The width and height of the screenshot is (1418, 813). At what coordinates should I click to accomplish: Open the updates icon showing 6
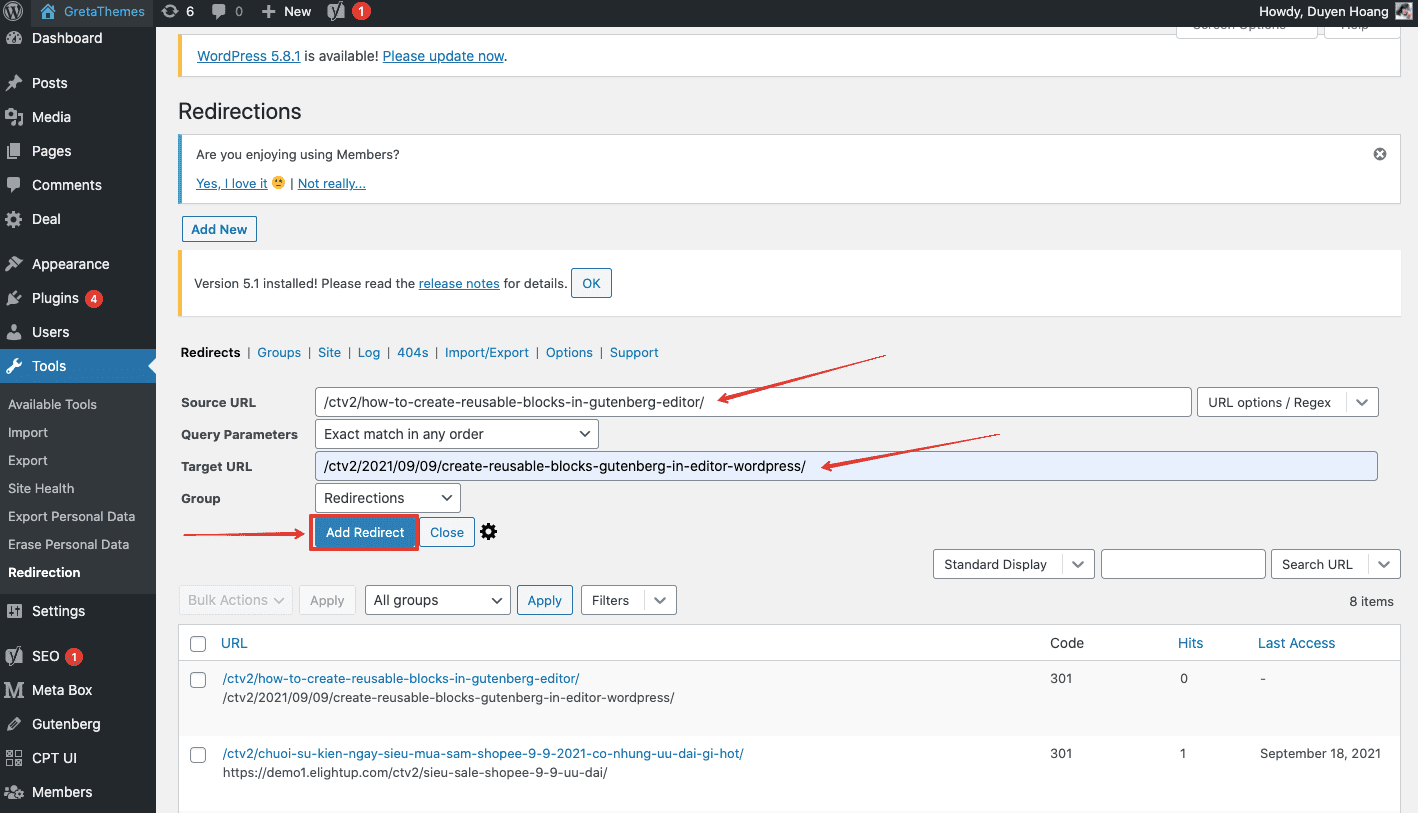click(169, 12)
